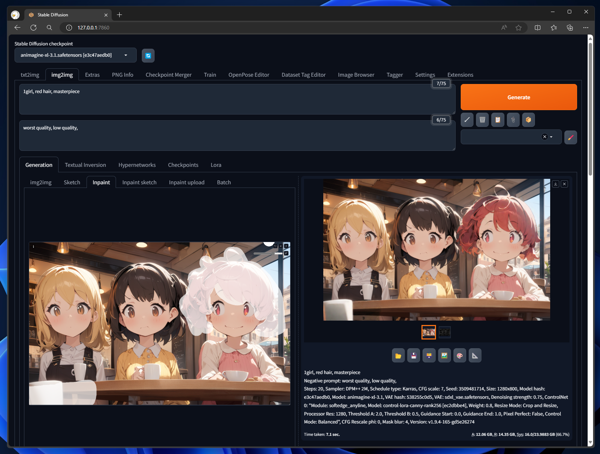
Task: Open the Extensions tab
Action: pos(460,75)
